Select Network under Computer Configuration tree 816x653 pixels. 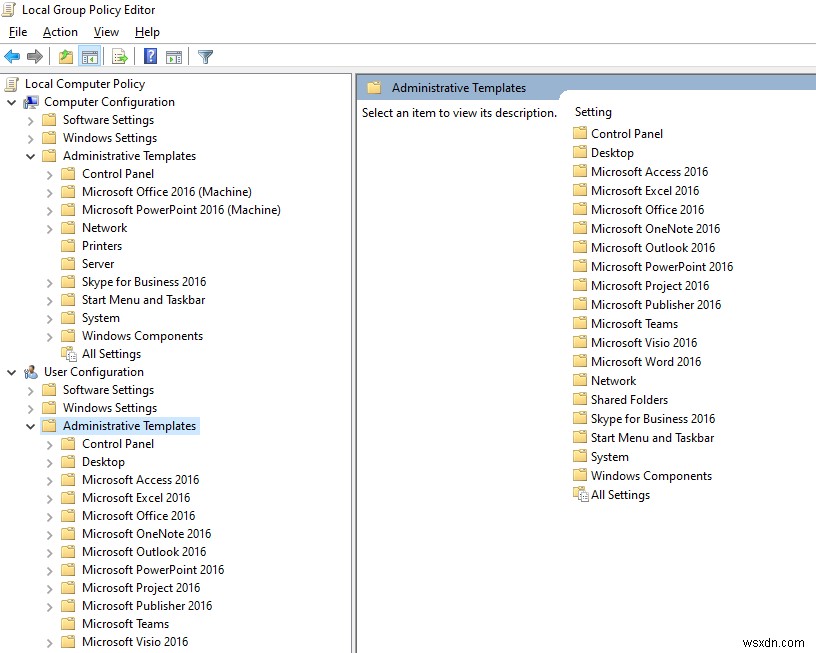[x=105, y=228]
